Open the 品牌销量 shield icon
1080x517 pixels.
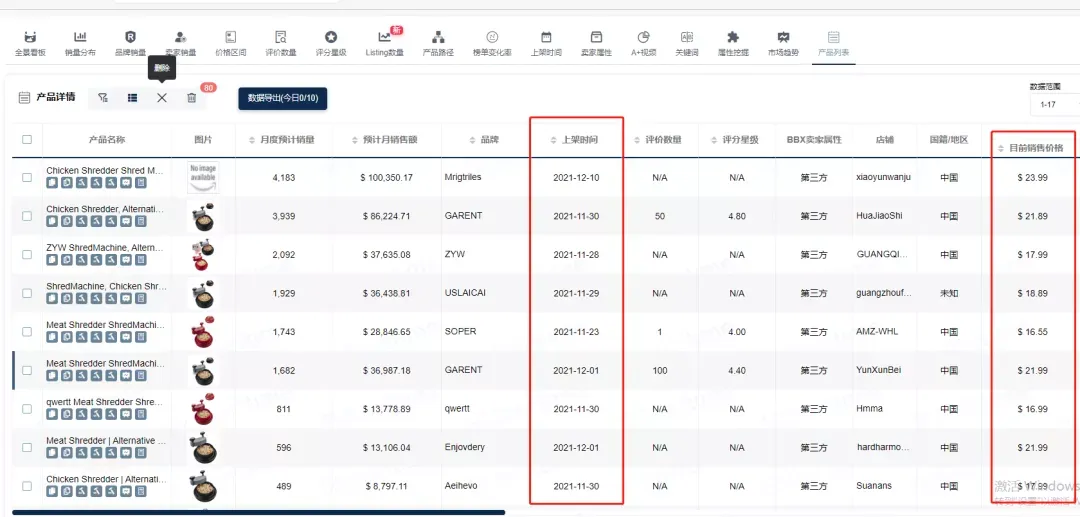pyautogui.click(x=130, y=37)
